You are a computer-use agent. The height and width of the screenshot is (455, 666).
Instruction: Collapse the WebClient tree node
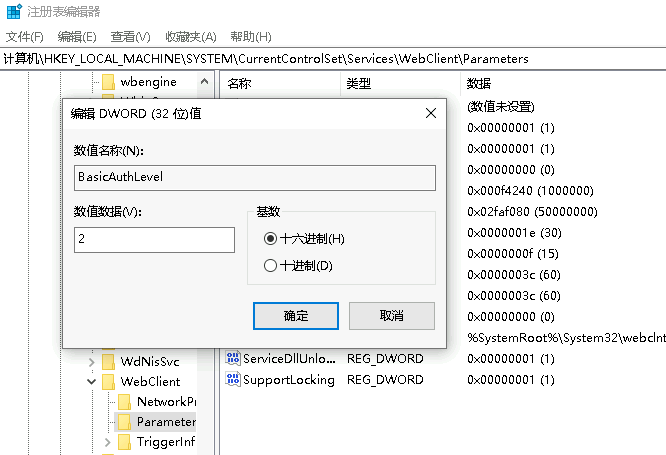92,381
